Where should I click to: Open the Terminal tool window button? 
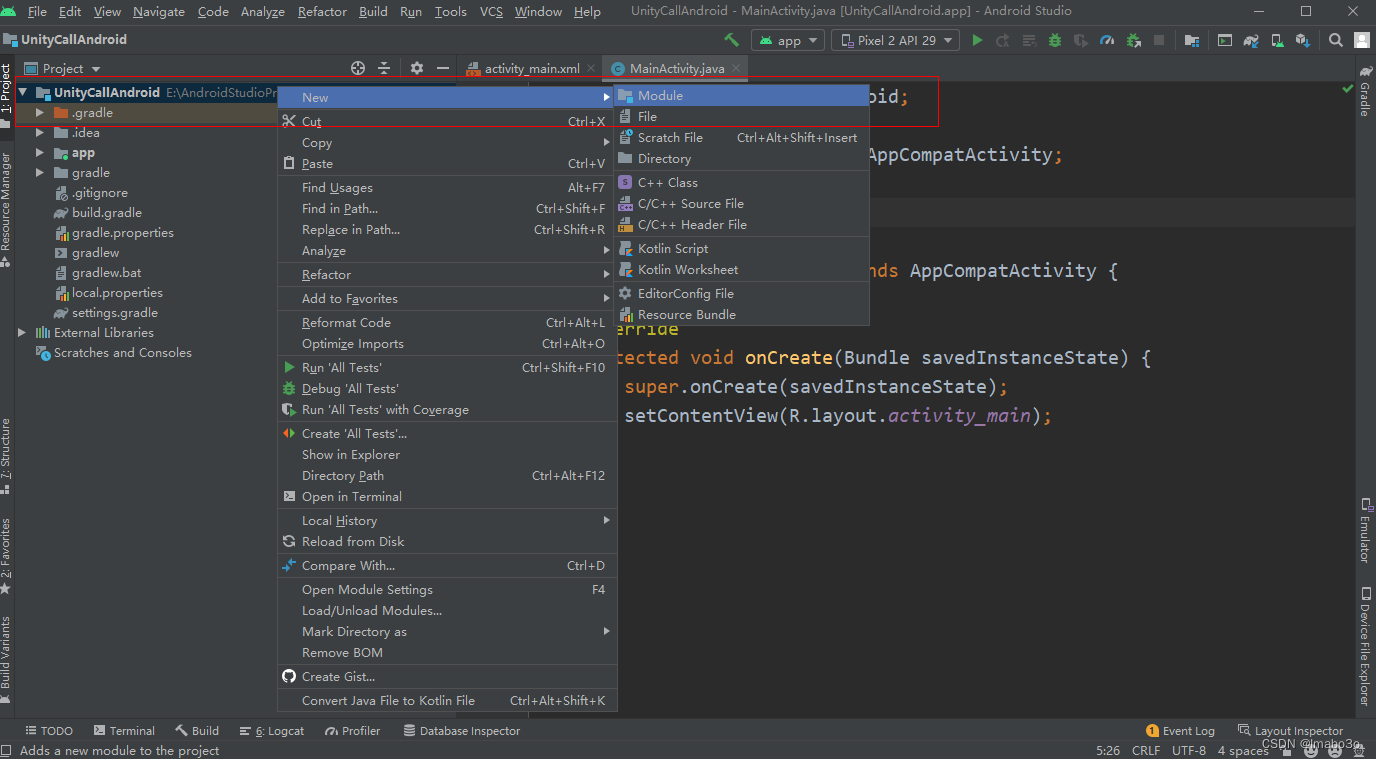(x=124, y=731)
